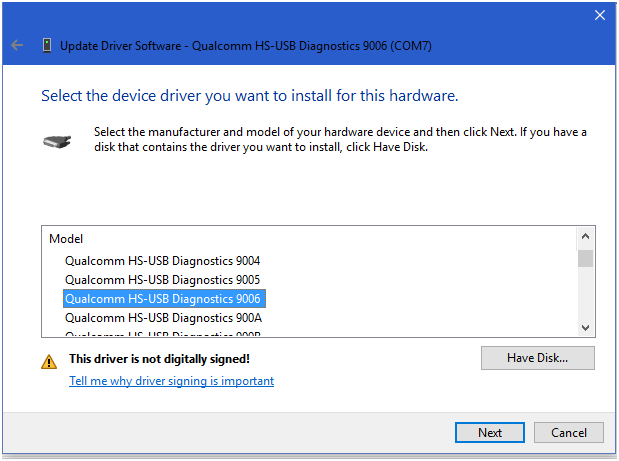Click the device icon in title bar
The width and height of the screenshot is (619, 461).
pyautogui.click(x=47, y=46)
